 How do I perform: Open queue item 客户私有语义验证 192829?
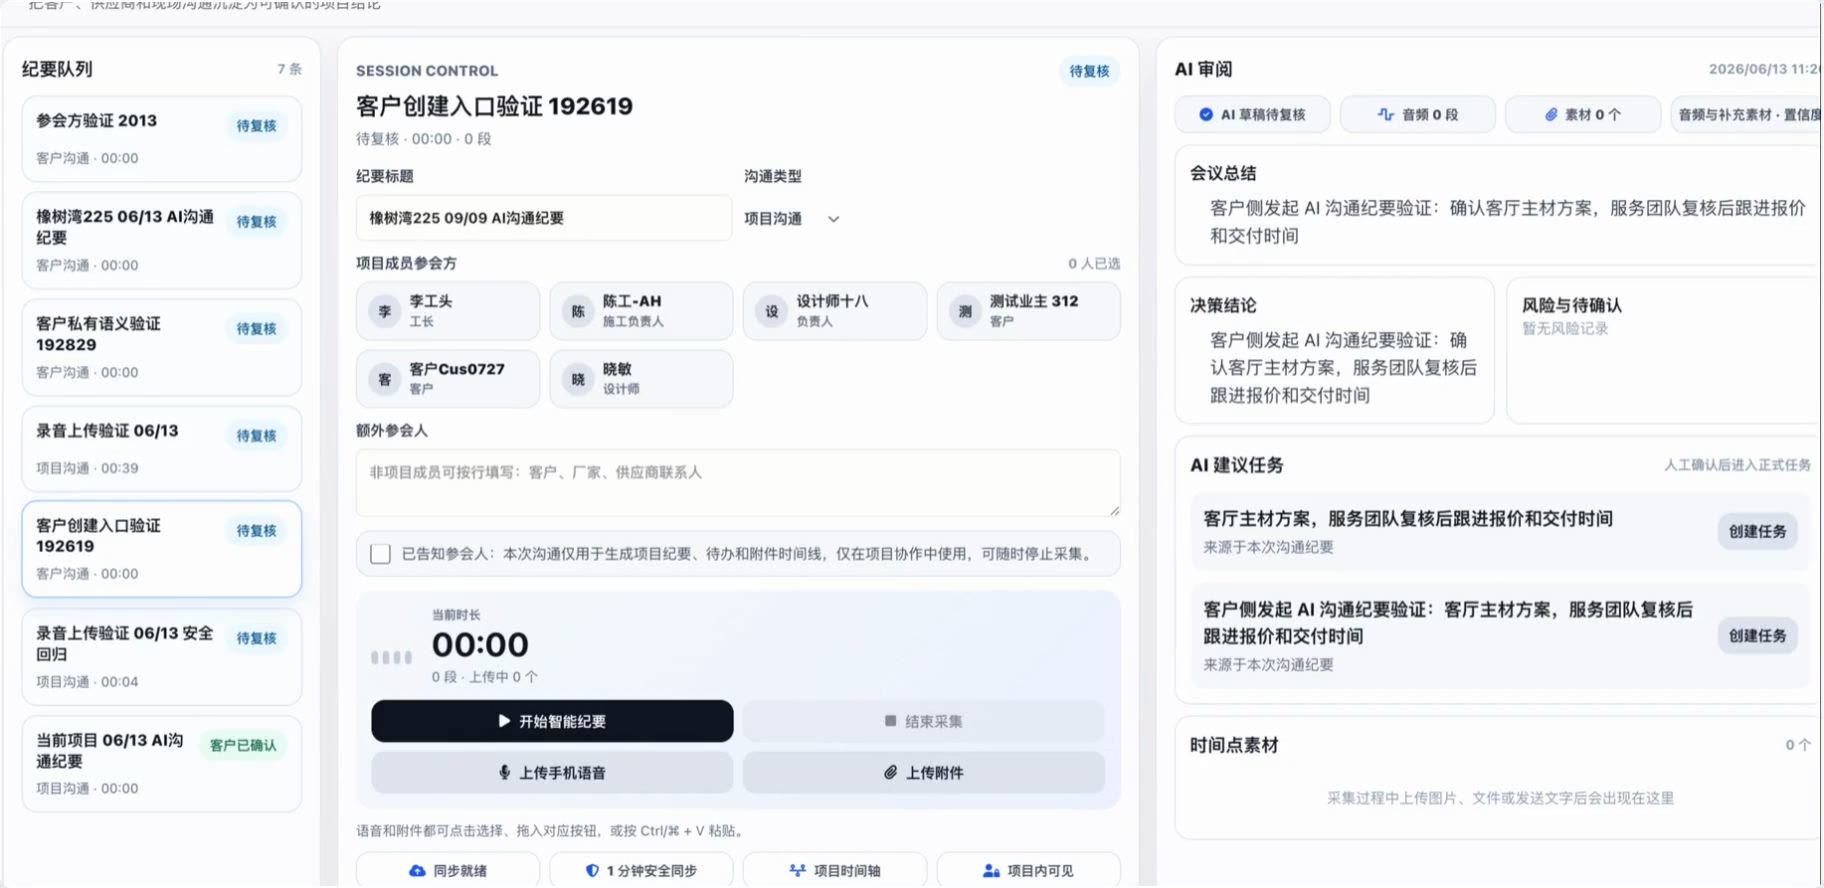(x=162, y=347)
